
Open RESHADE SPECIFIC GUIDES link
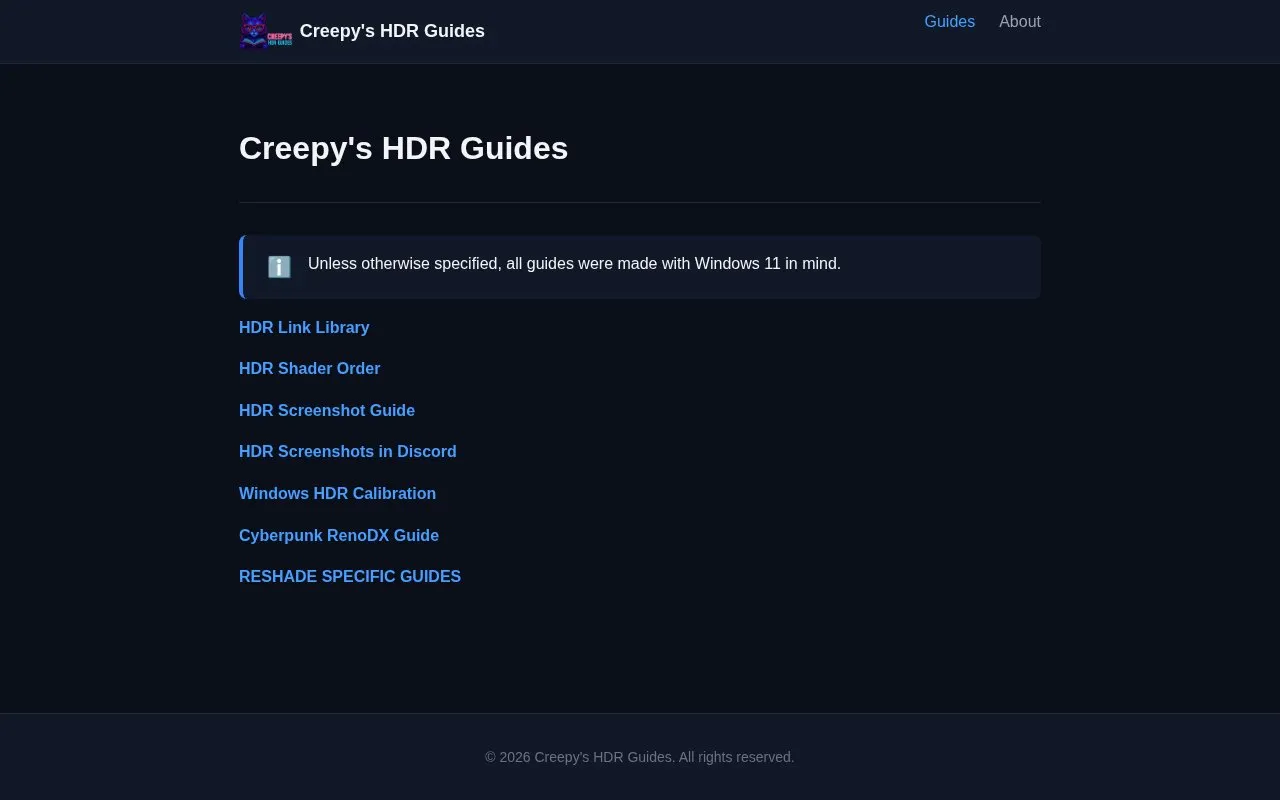pyautogui.click(x=350, y=577)
